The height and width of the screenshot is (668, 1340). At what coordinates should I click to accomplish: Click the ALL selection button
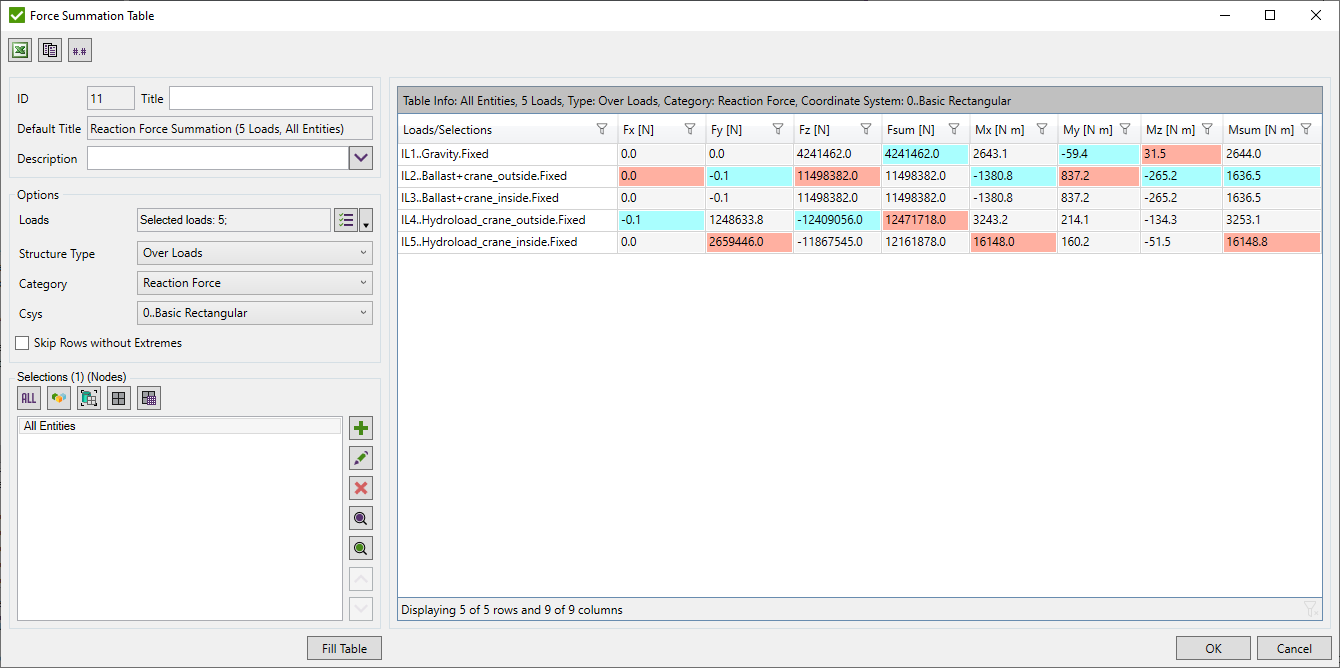tap(29, 398)
